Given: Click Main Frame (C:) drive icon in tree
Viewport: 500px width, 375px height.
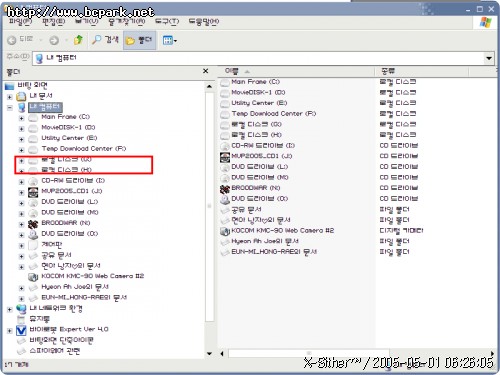Looking at the screenshot, I should (x=33, y=118).
